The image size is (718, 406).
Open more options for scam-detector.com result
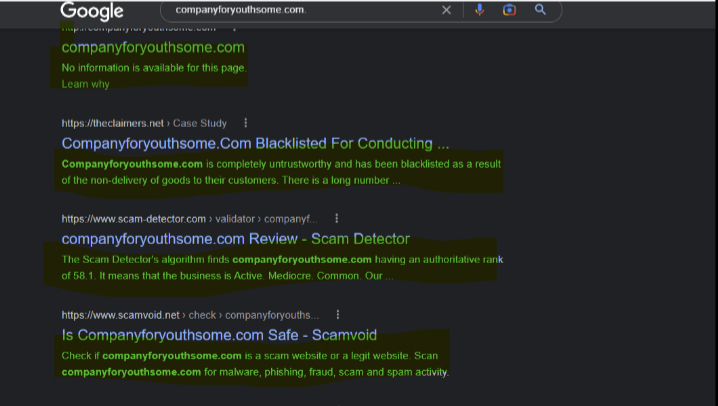(337, 218)
